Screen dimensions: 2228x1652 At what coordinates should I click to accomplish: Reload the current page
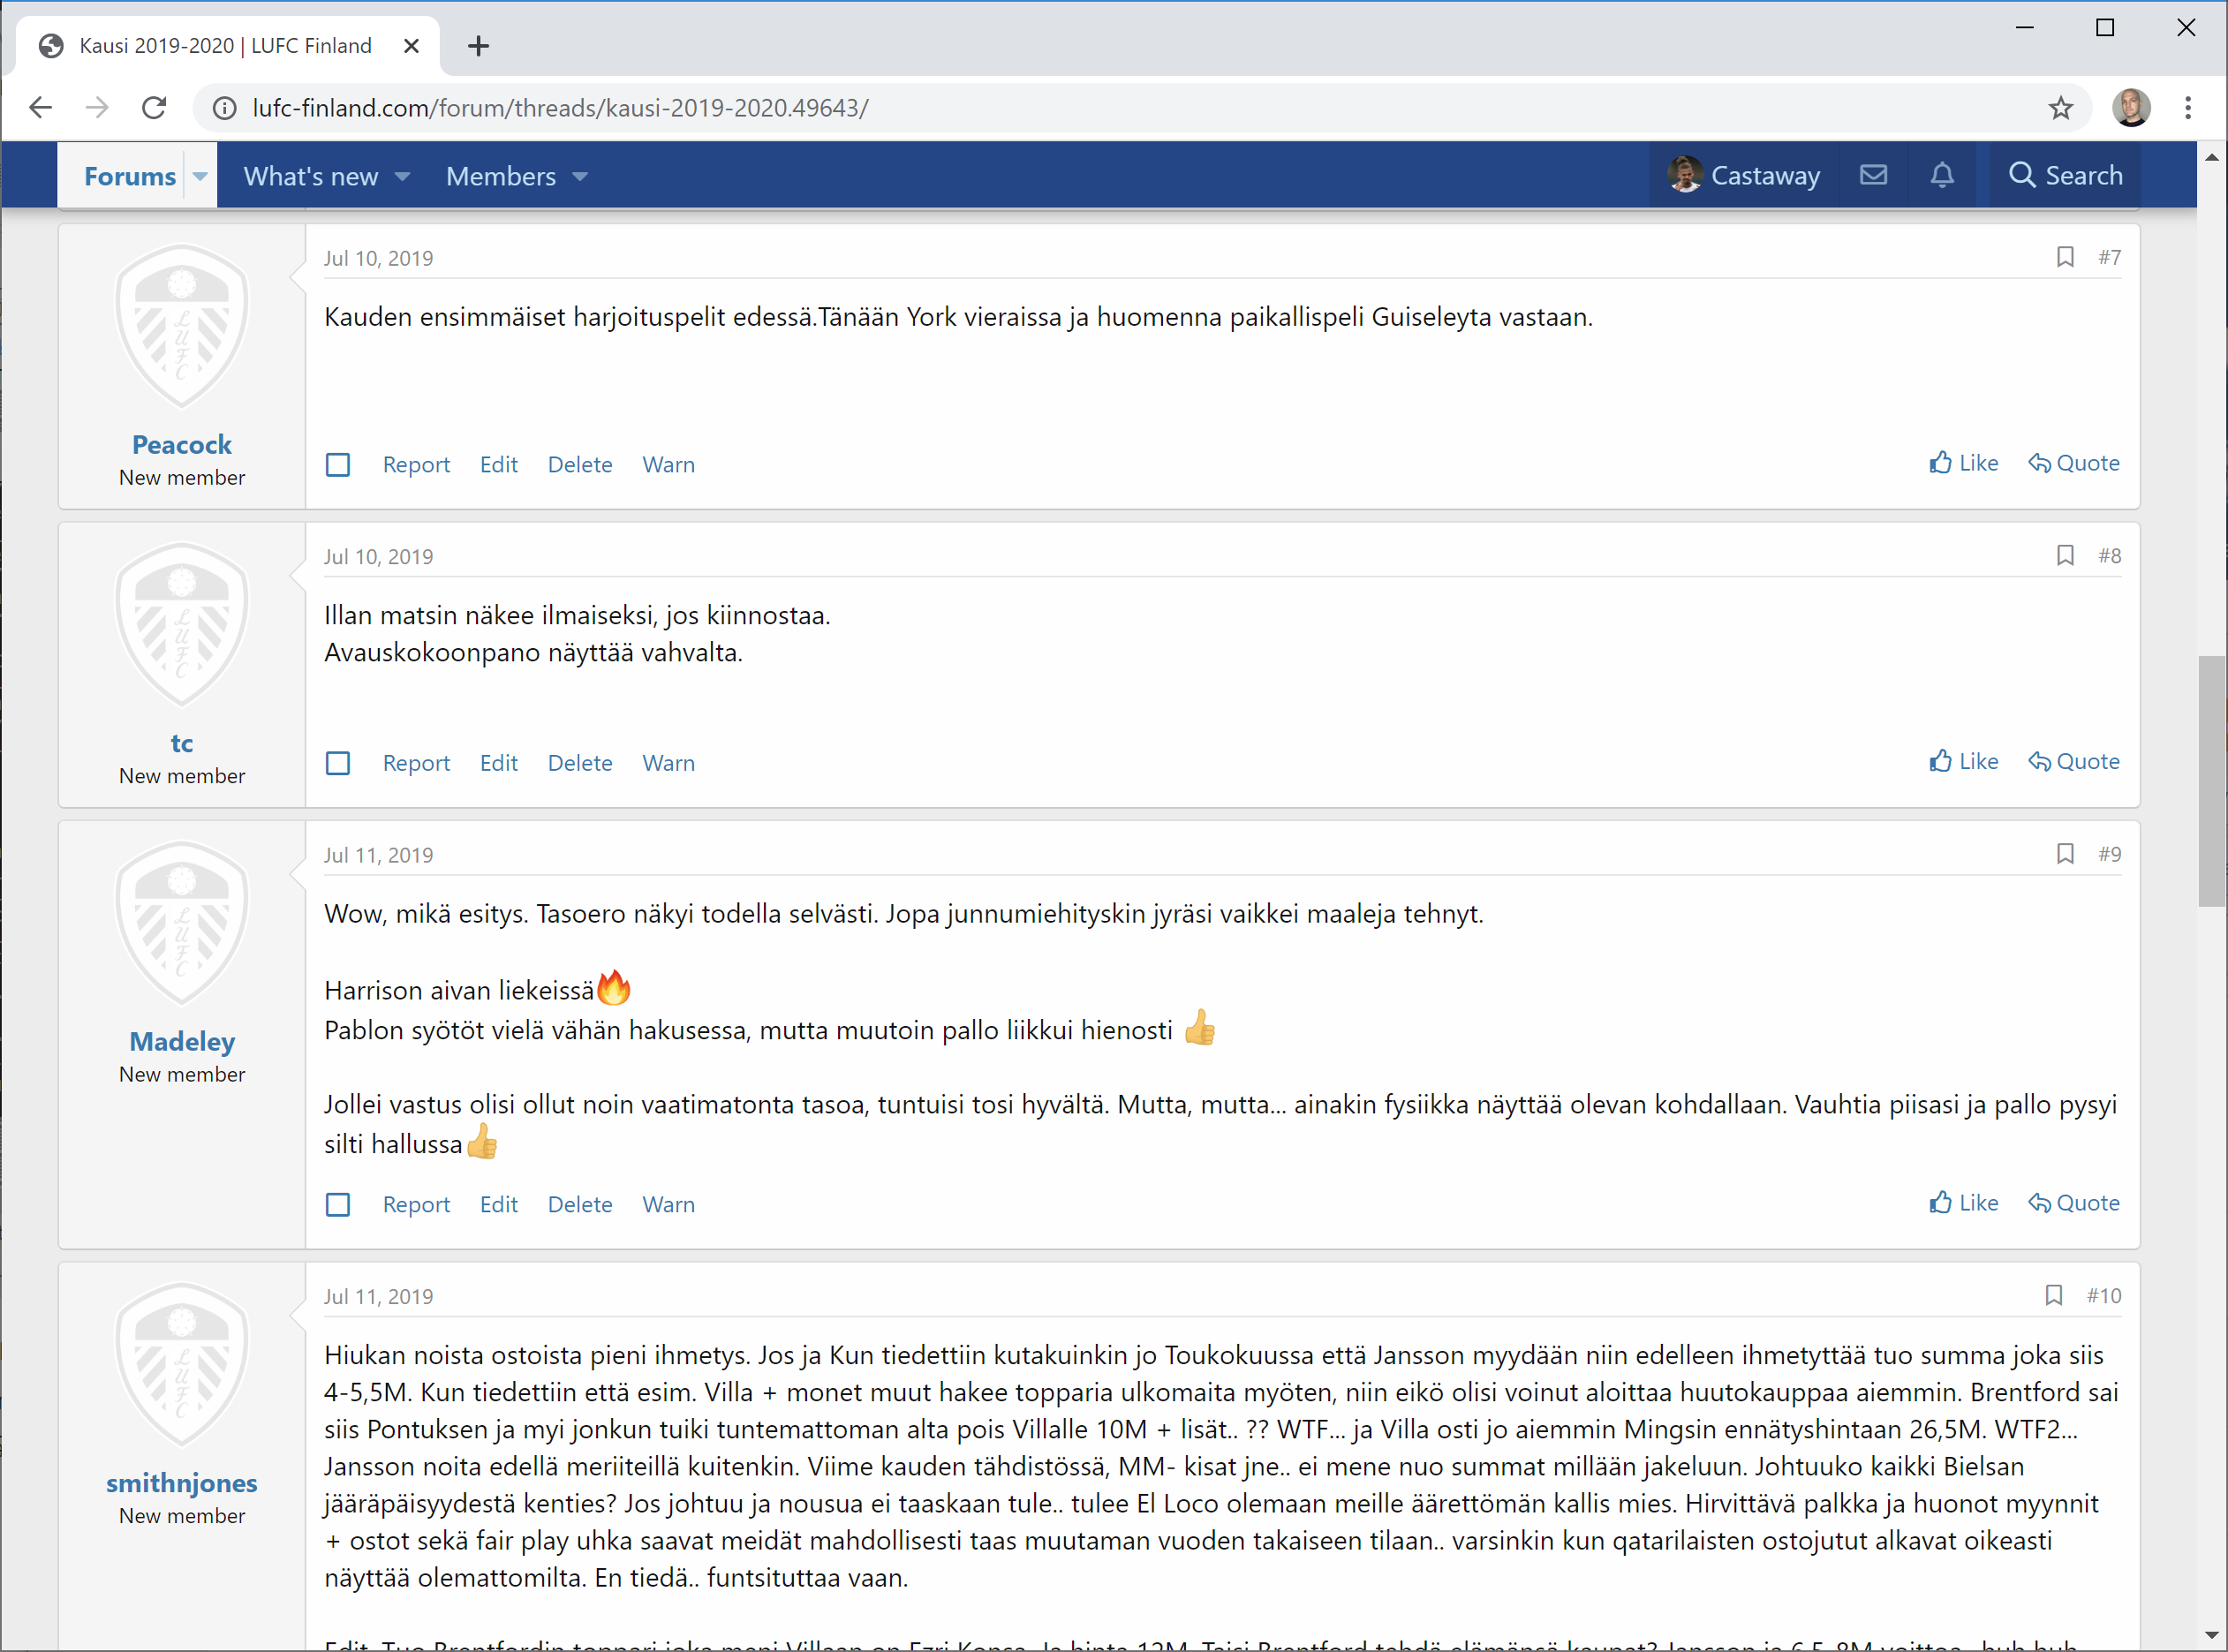154,108
